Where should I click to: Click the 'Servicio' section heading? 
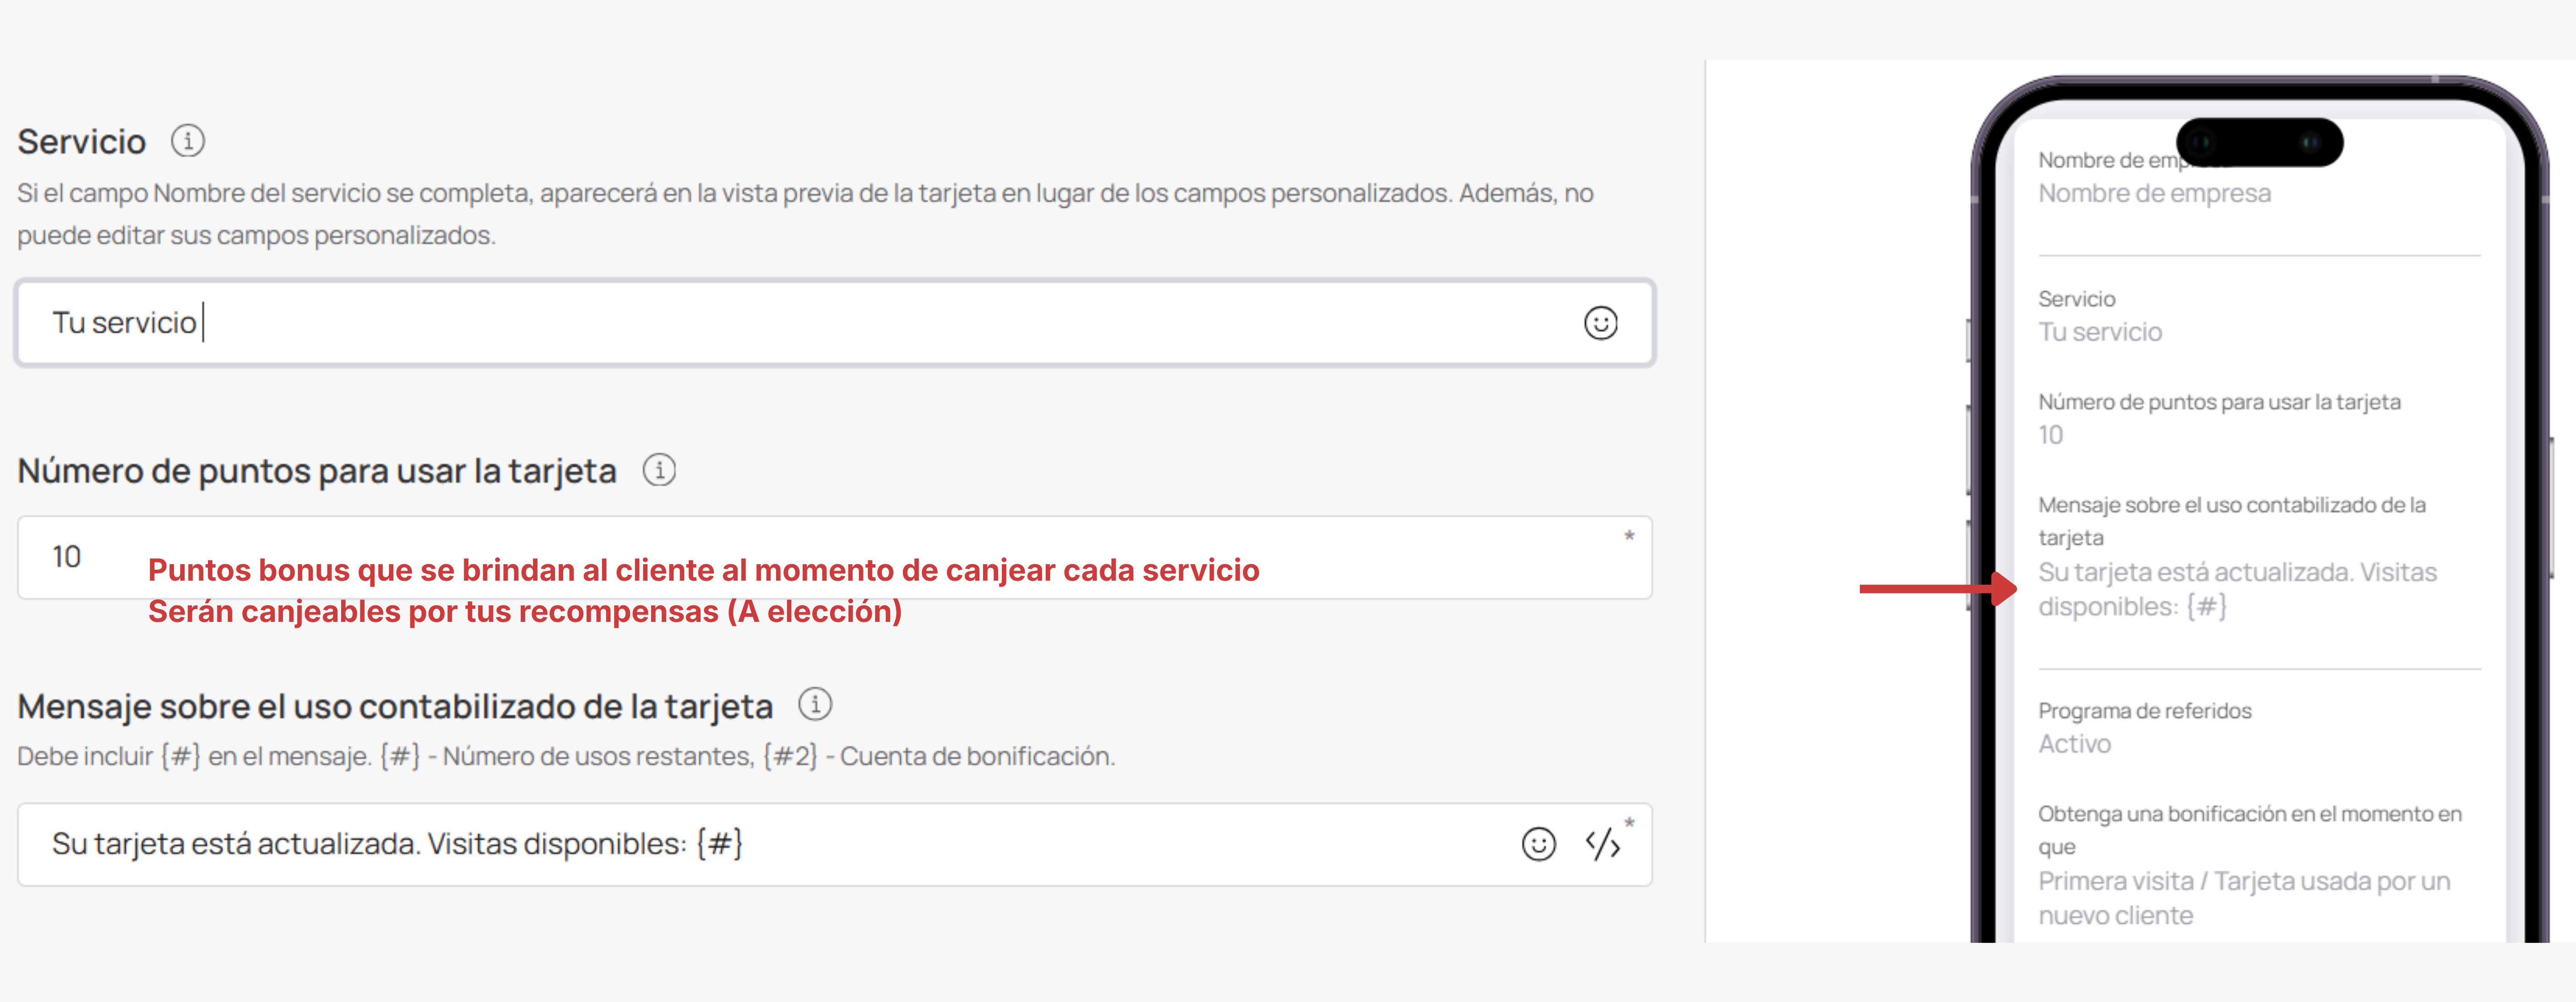point(82,141)
